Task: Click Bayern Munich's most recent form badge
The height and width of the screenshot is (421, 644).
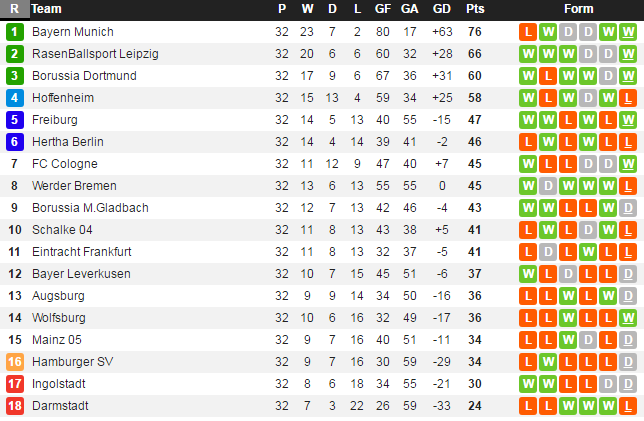Action: [627, 32]
